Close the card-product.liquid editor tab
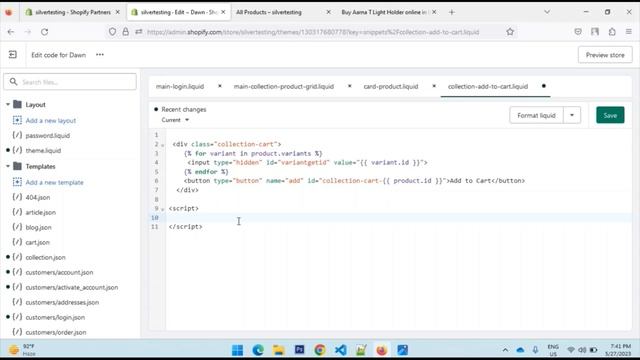Screen dimensions: 640x360 pos(434,86)
